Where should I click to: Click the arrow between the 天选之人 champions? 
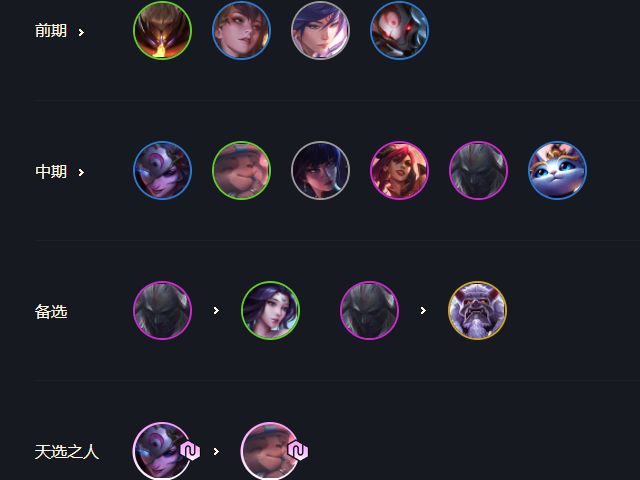[x=216, y=451]
